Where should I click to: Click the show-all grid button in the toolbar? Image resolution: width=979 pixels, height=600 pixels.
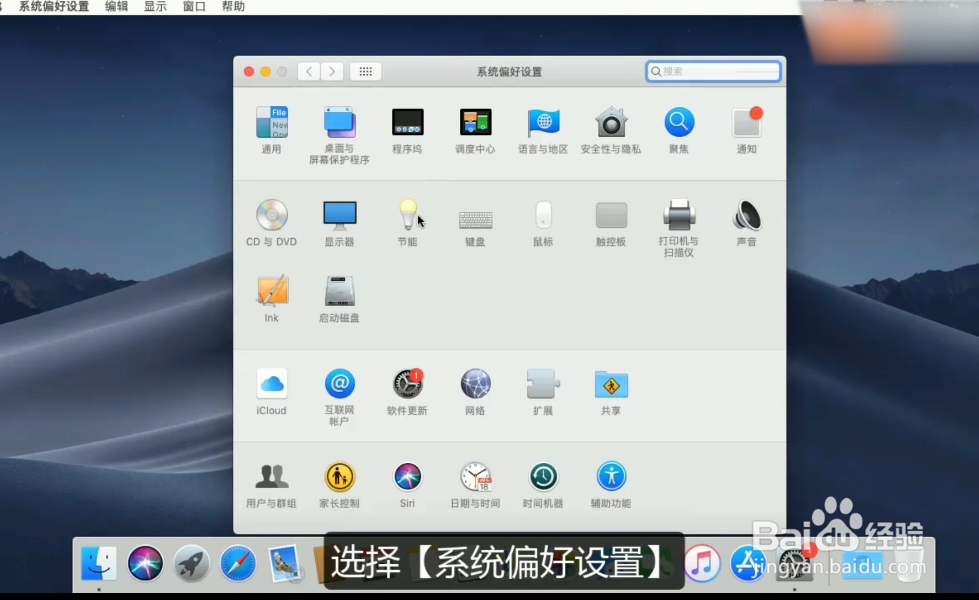tap(365, 71)
